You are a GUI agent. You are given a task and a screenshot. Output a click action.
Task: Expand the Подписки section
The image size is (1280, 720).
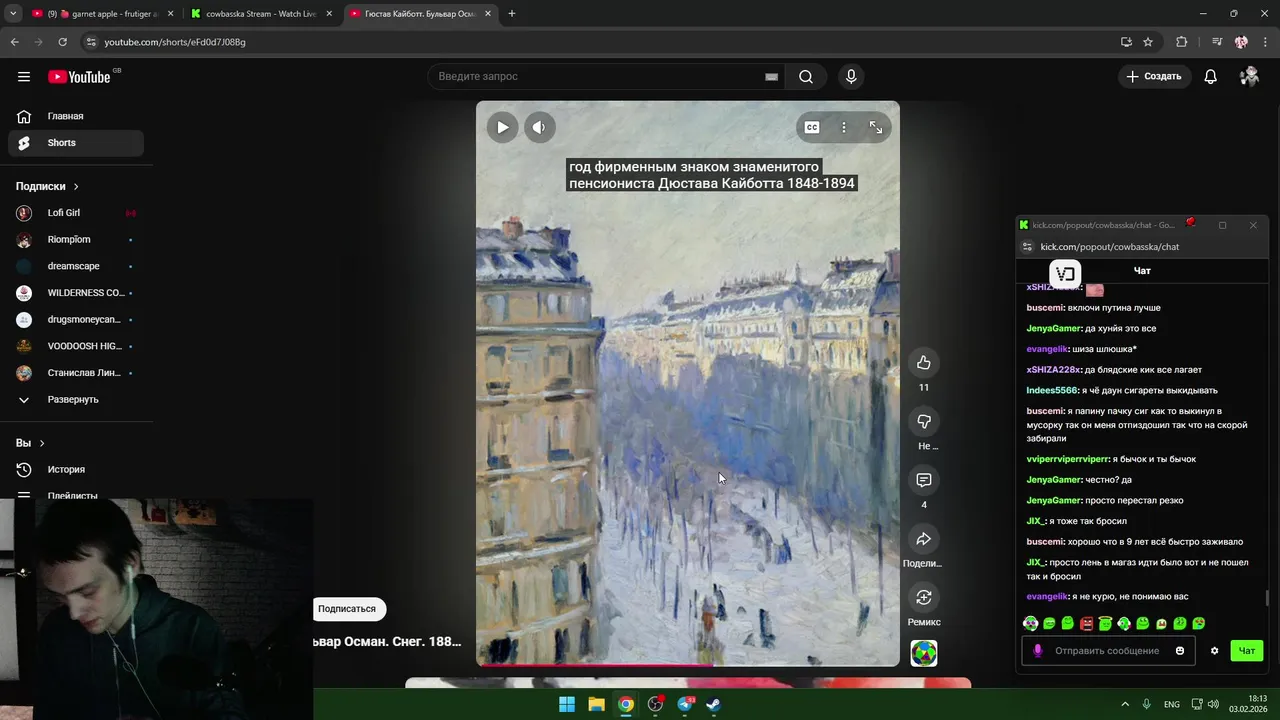click(x=47, y=186)
